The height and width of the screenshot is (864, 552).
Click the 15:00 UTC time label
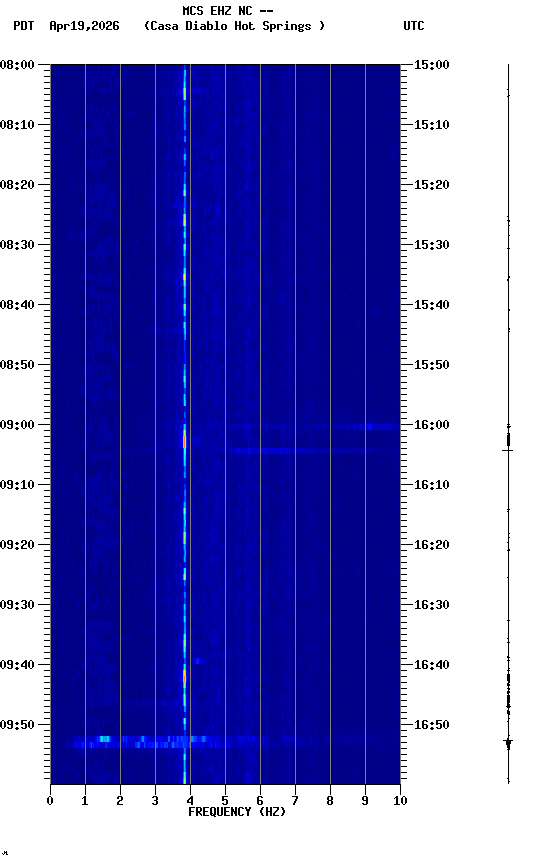pyautogui.click(x=432, y=65)
